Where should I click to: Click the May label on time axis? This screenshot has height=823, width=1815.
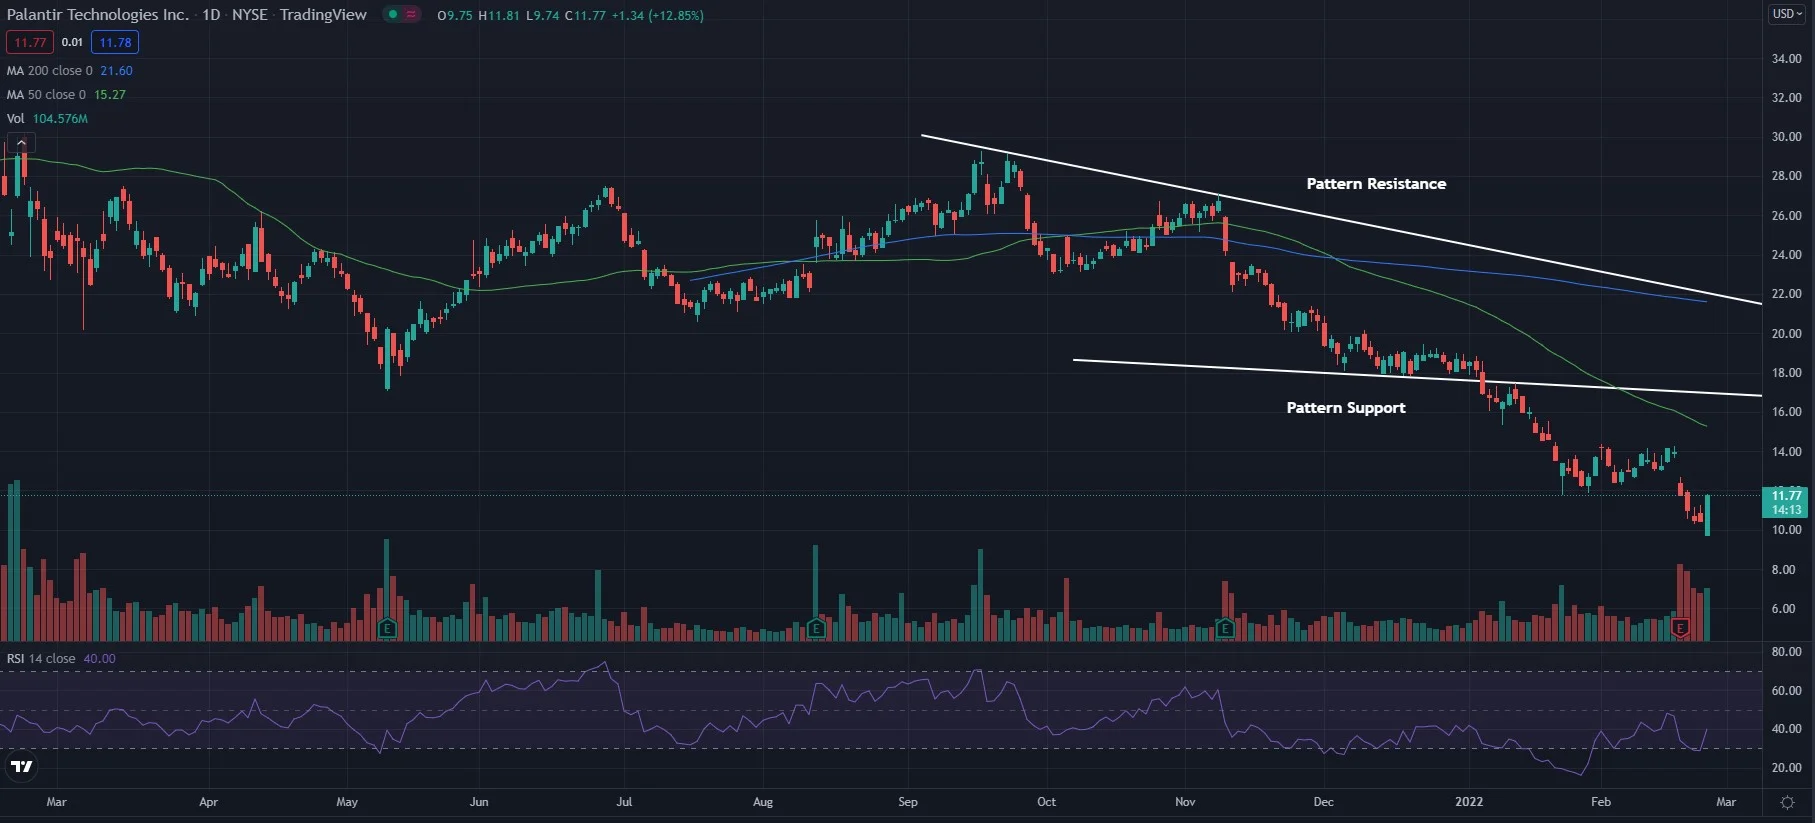pos(347,802)
